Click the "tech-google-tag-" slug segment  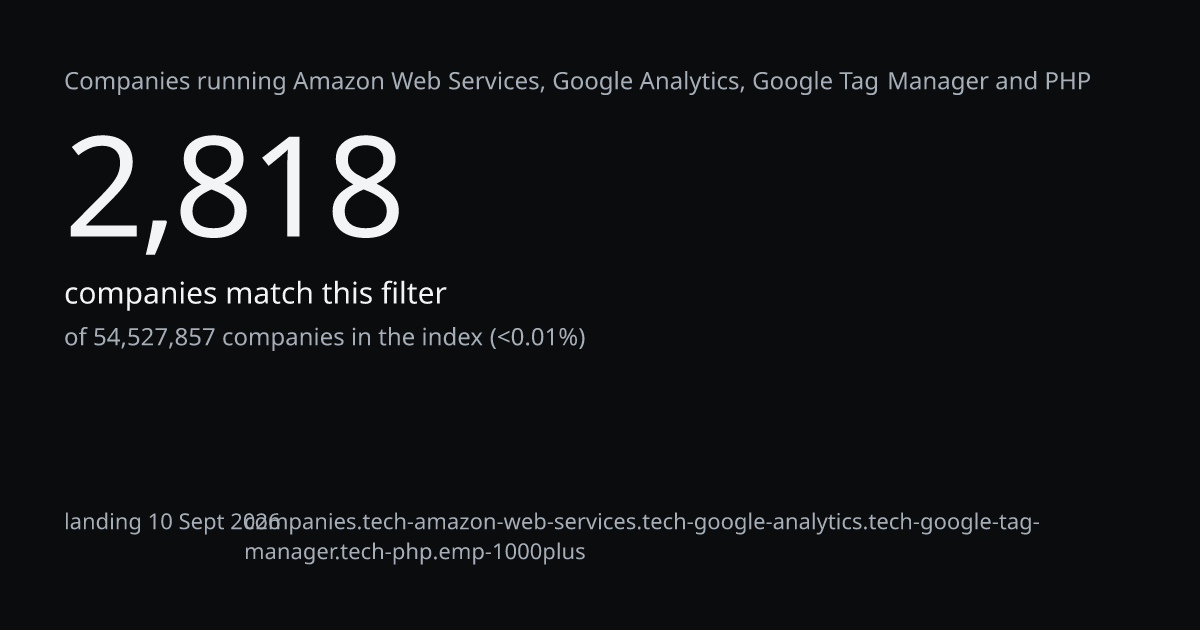pyautogui.click(x=956, y=522)
